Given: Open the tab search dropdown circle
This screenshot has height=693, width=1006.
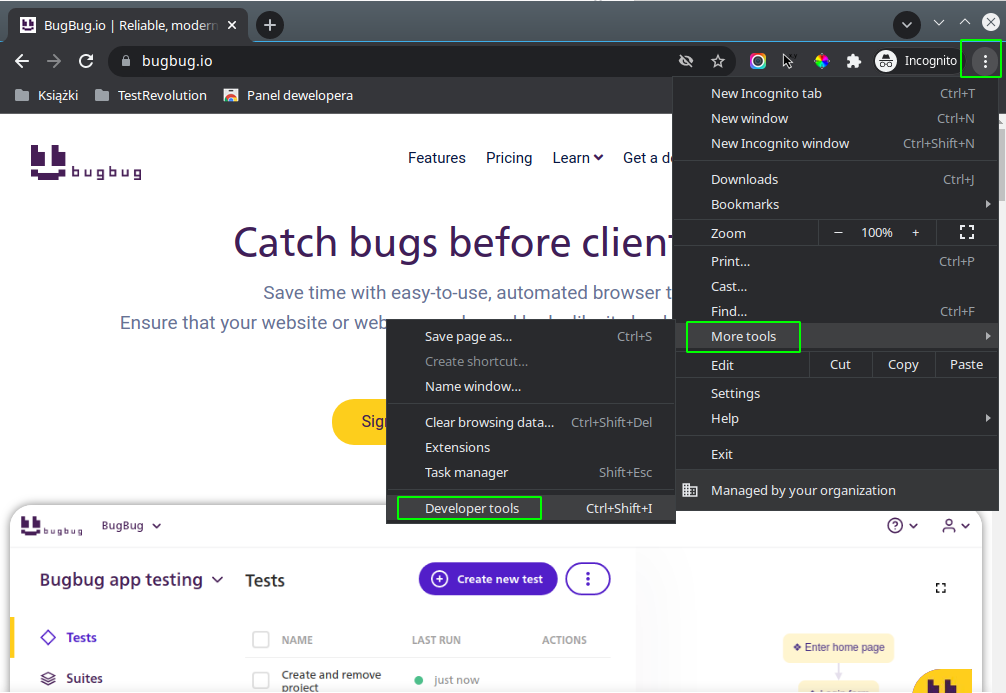Looking at the screenshot, I should click(x=907, y=25).
